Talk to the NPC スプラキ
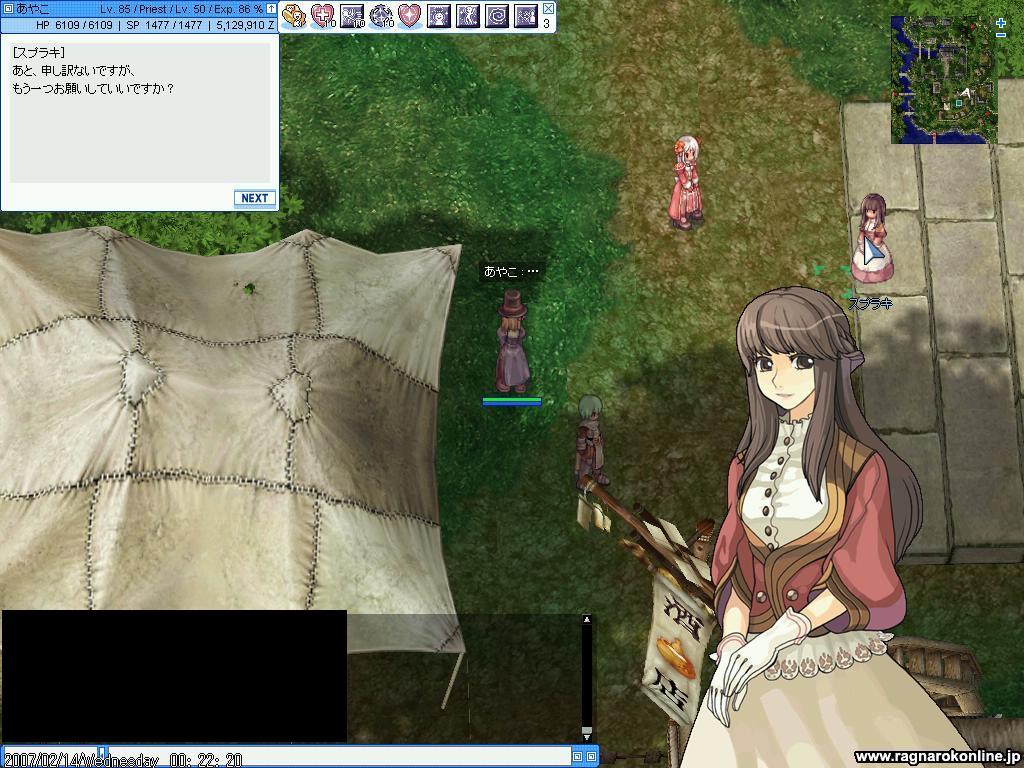1024x768 pixels. coord(872,238)
